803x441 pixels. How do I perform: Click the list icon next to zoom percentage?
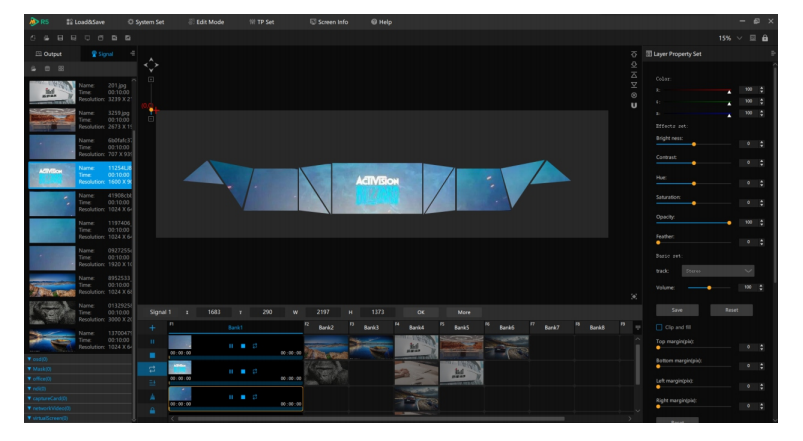(753, 38)
